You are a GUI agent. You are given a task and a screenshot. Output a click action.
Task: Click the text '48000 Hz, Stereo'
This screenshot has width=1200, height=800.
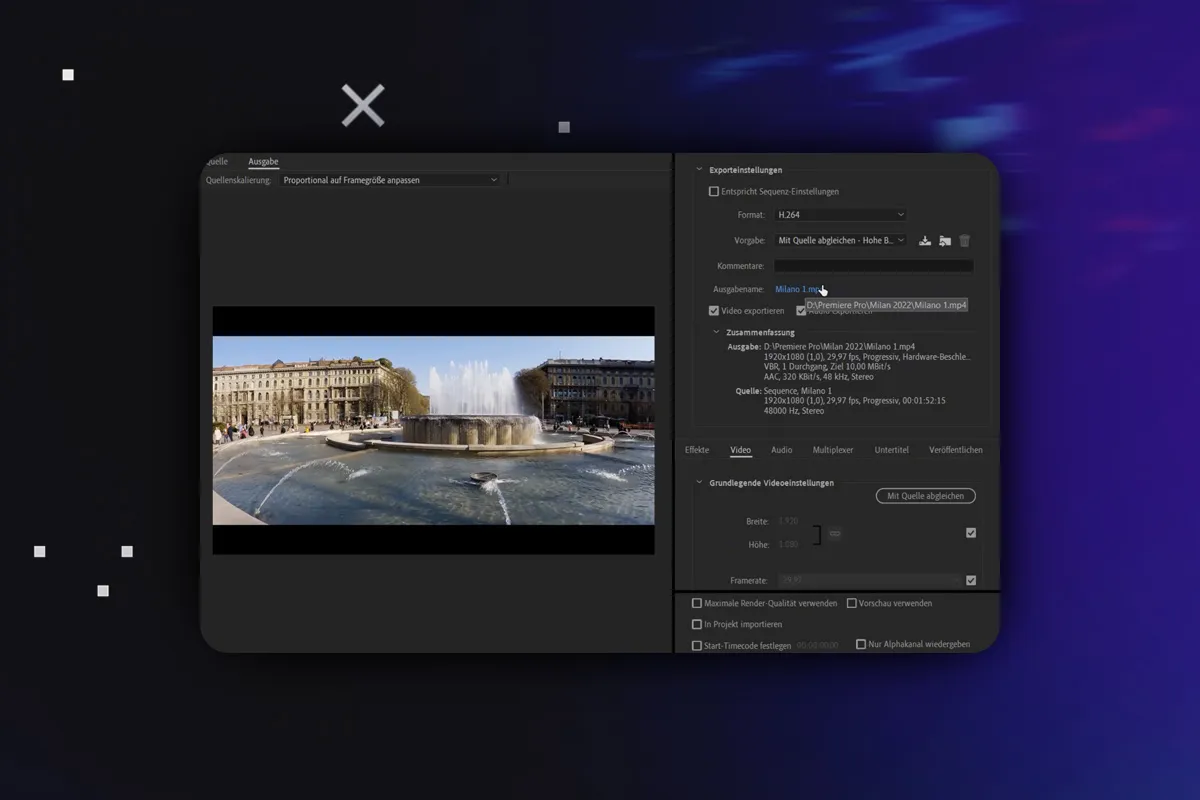tap(794, 411)
